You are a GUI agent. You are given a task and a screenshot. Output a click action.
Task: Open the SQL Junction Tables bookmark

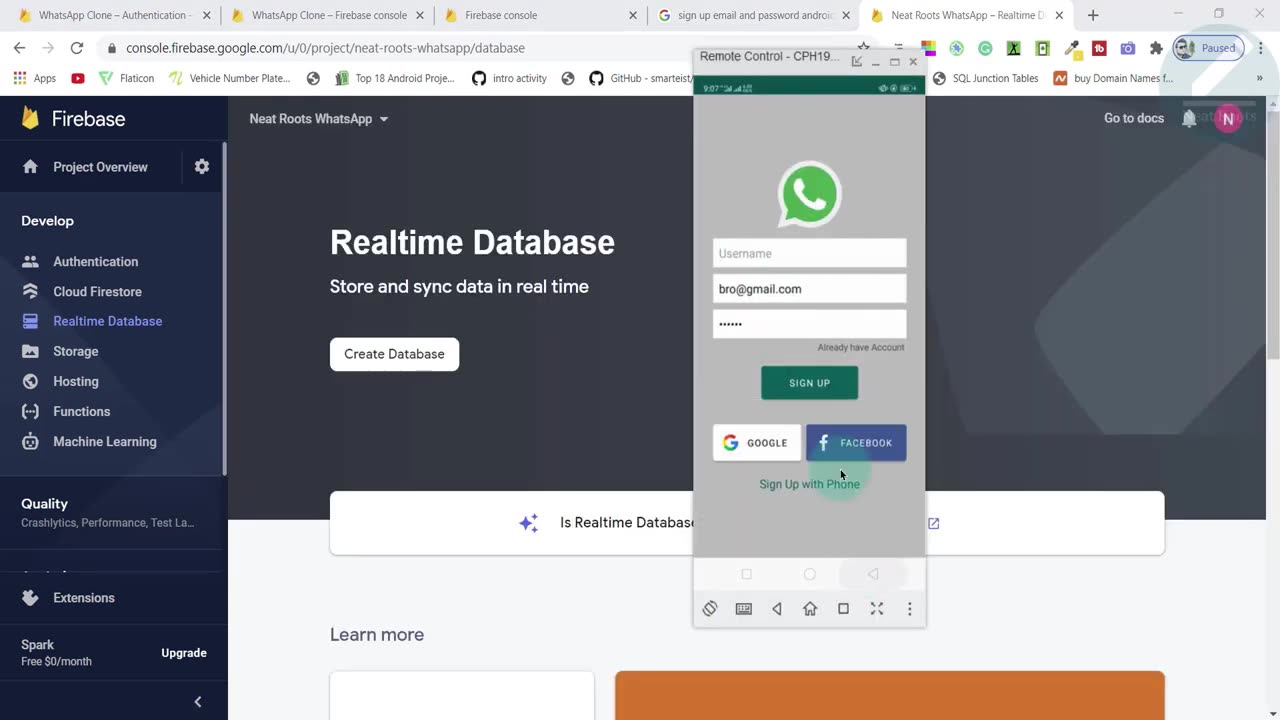tap(985, 78)
